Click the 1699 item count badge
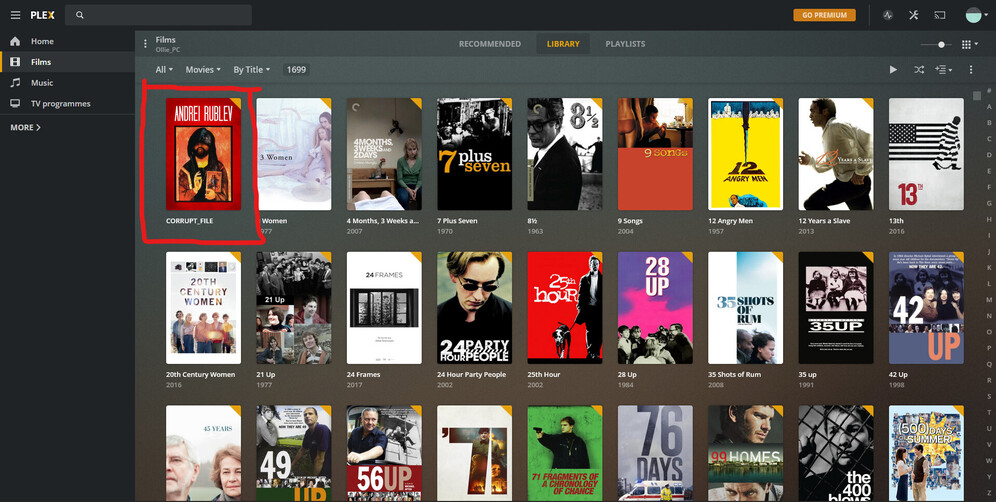This screenshot has height=502, width=996. (296, 70)
